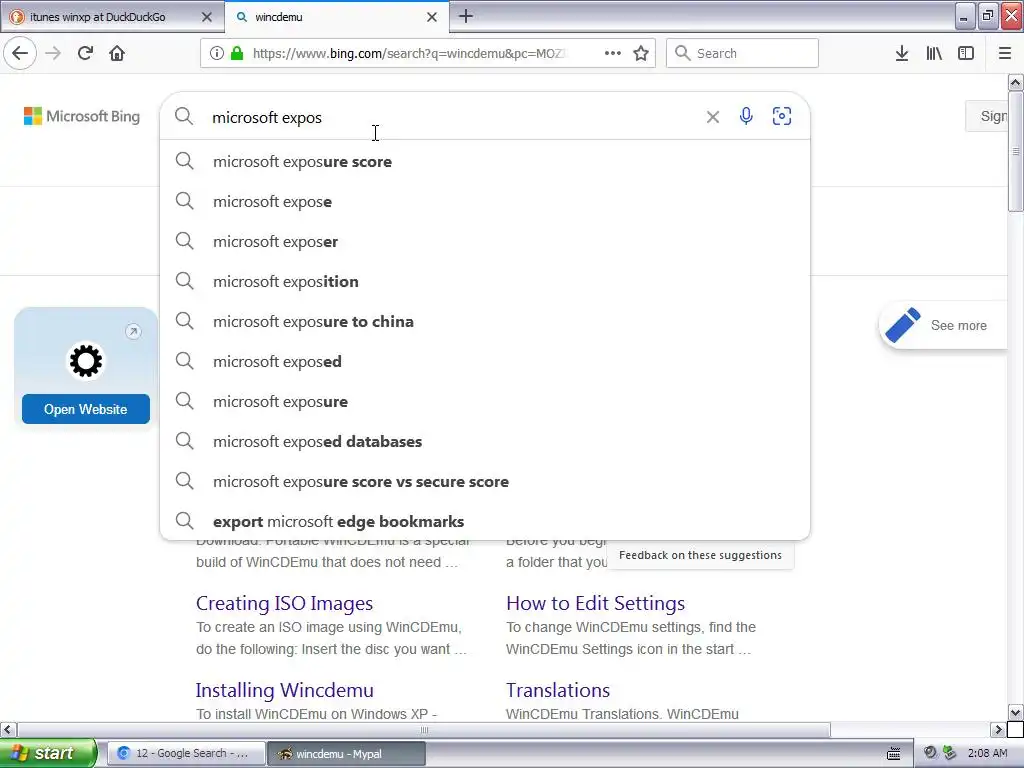This screenshot has height=768, width=1024.
Task: Click magnifier icon in Bing search box
Action: (184, 117)
